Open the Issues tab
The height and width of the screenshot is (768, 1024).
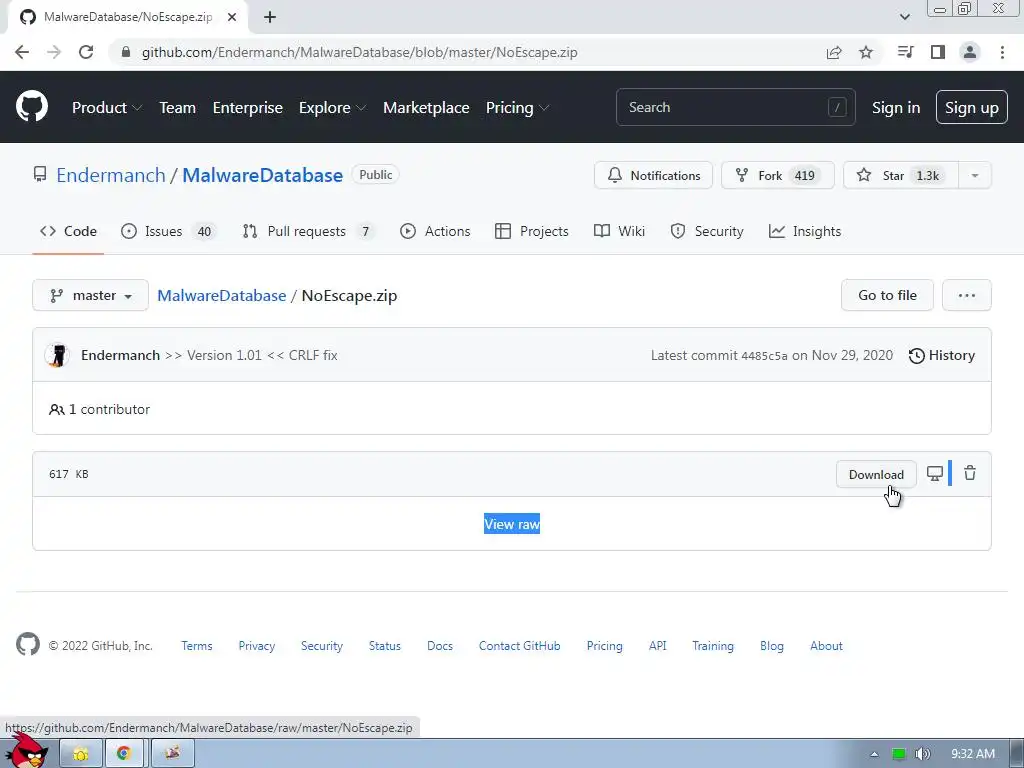pos(168,231)
